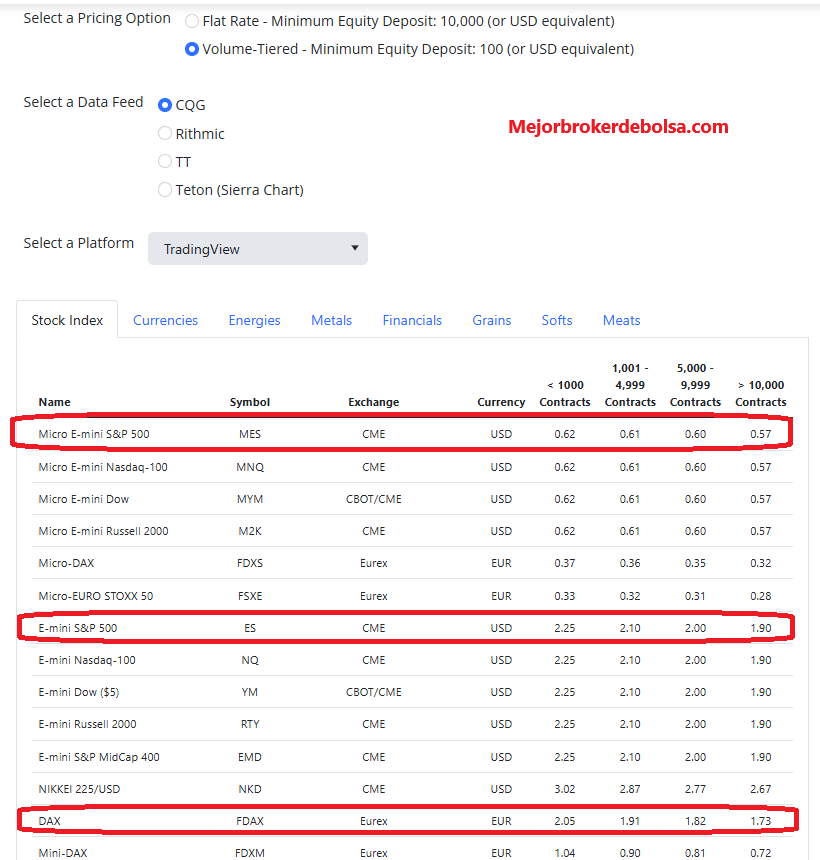Select the Volume-Tiered pricing radio button

[191, 49]
